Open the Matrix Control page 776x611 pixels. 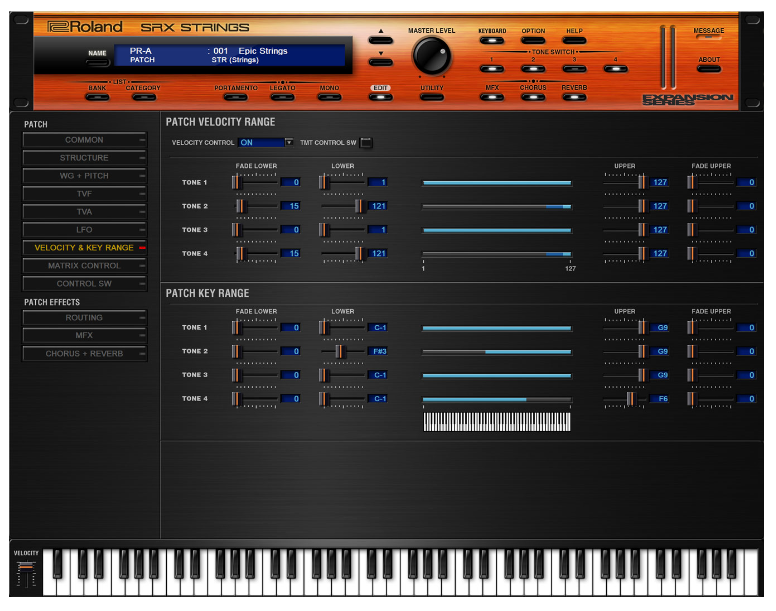[x=85, y=266]
